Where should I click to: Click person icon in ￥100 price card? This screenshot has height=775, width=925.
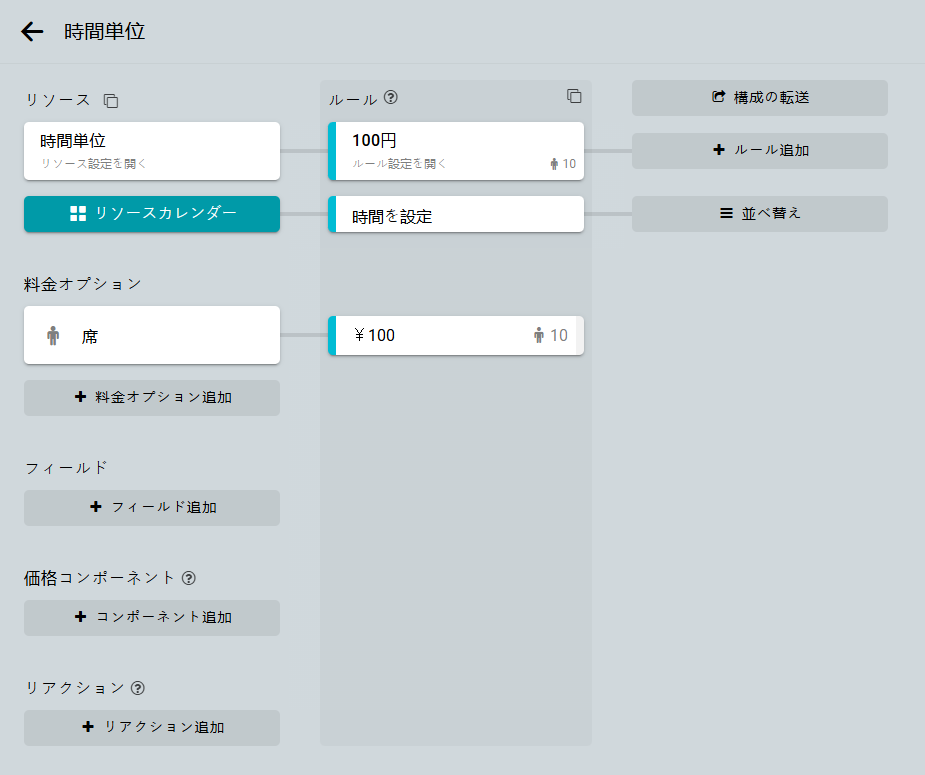pyautogui.click(x=539, y=335)
